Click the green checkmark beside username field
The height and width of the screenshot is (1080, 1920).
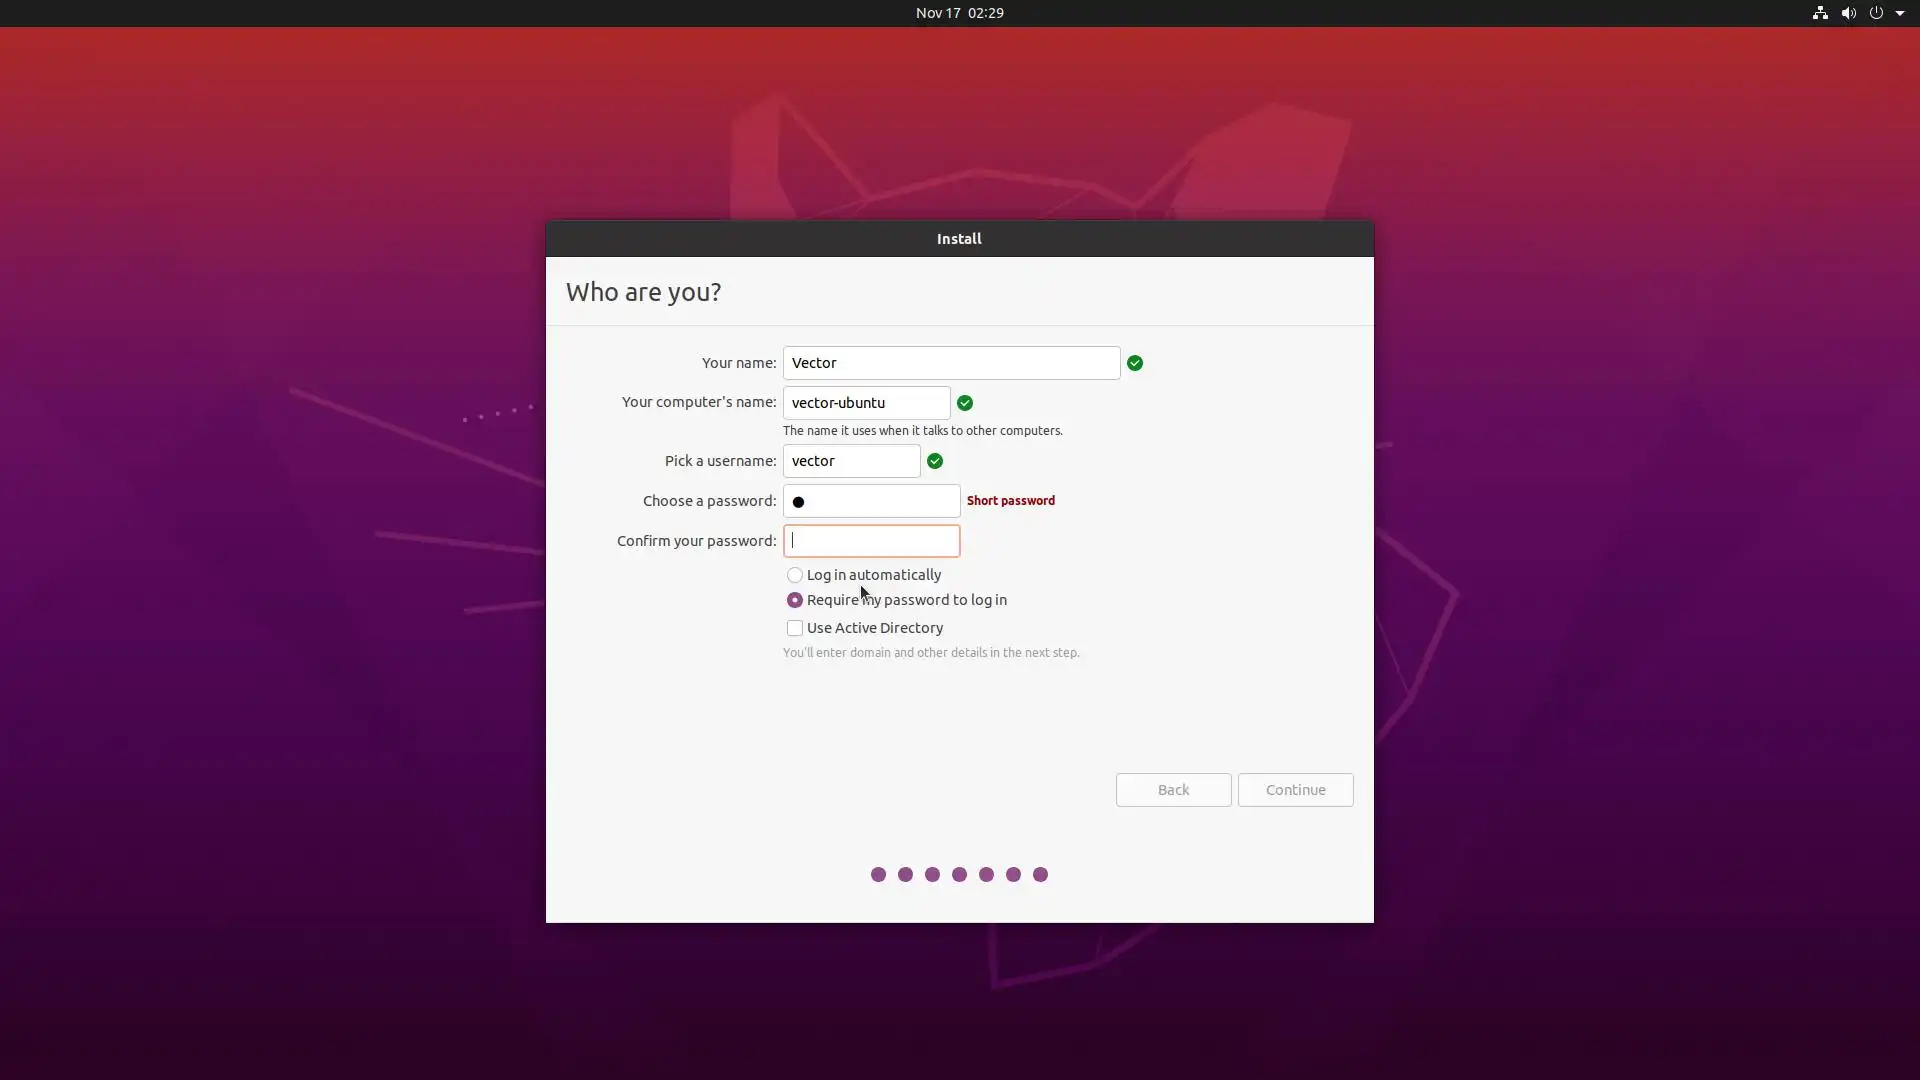[x=934, y=461]
